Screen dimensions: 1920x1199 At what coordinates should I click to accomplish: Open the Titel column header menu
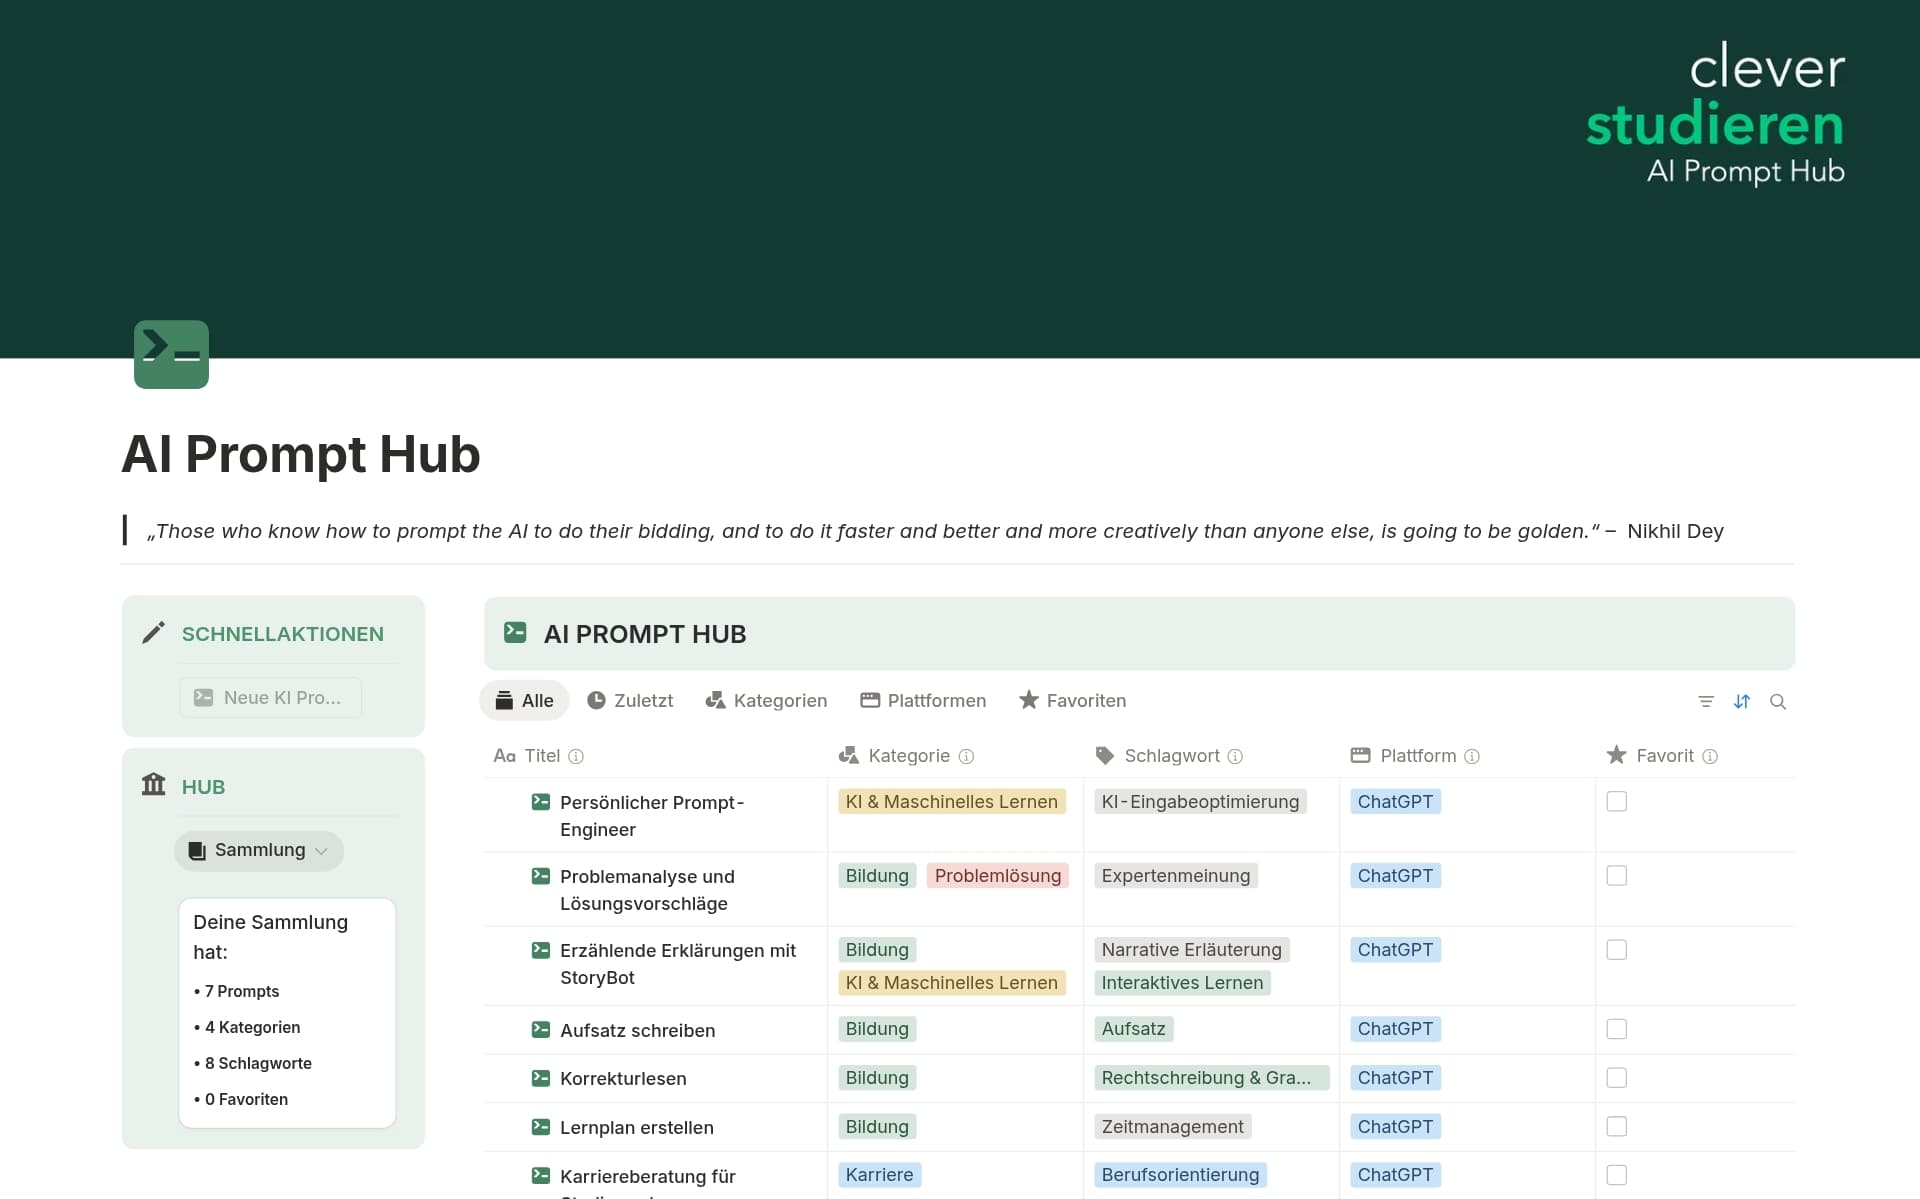coord(541,756)
